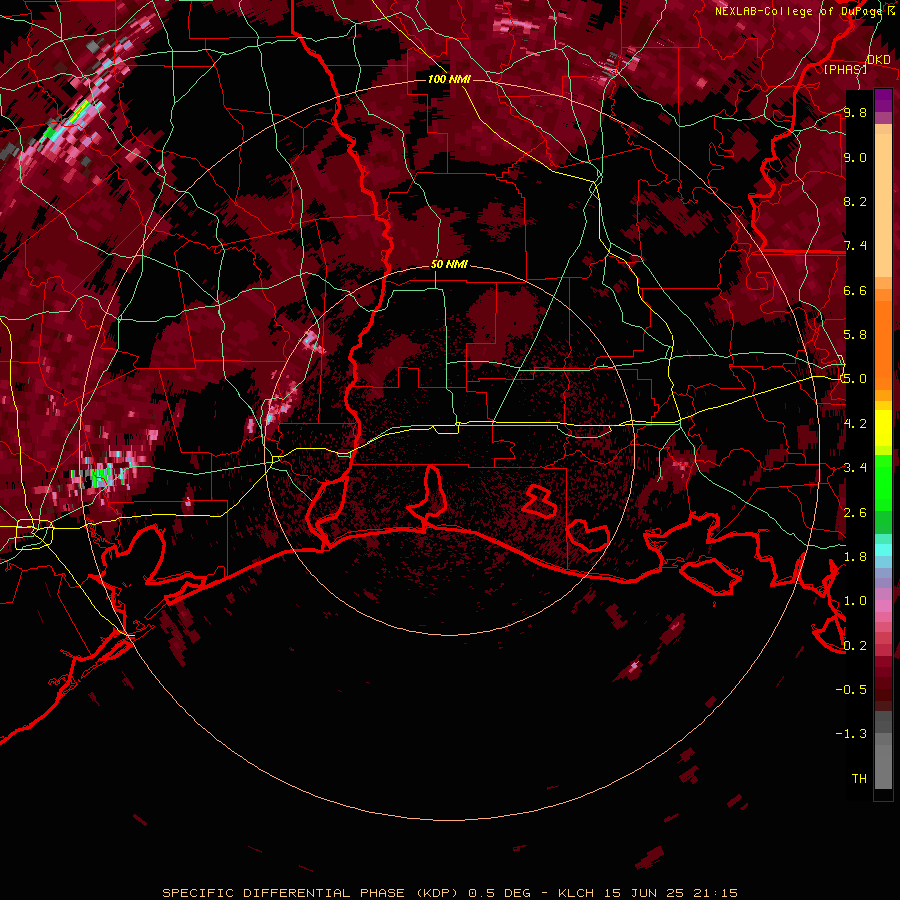Click the 100 NMI range ring label
The height and width of the screenshot is (900, 900).
point(449,79)
